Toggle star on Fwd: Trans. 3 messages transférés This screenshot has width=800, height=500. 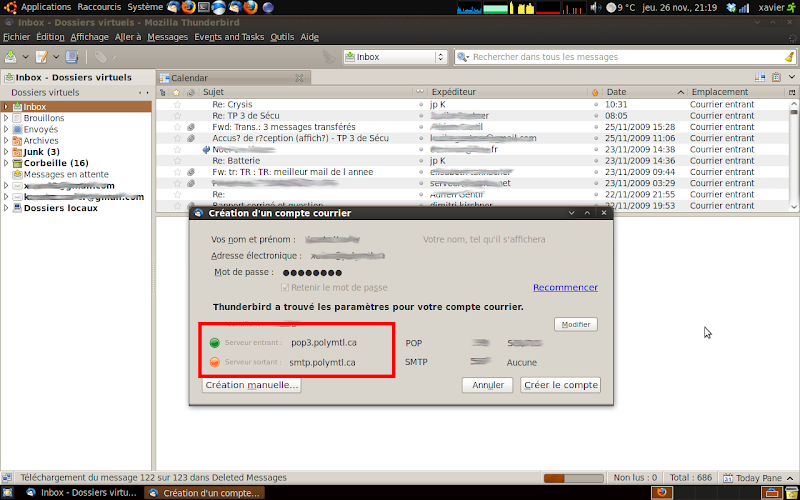(178, 127)
